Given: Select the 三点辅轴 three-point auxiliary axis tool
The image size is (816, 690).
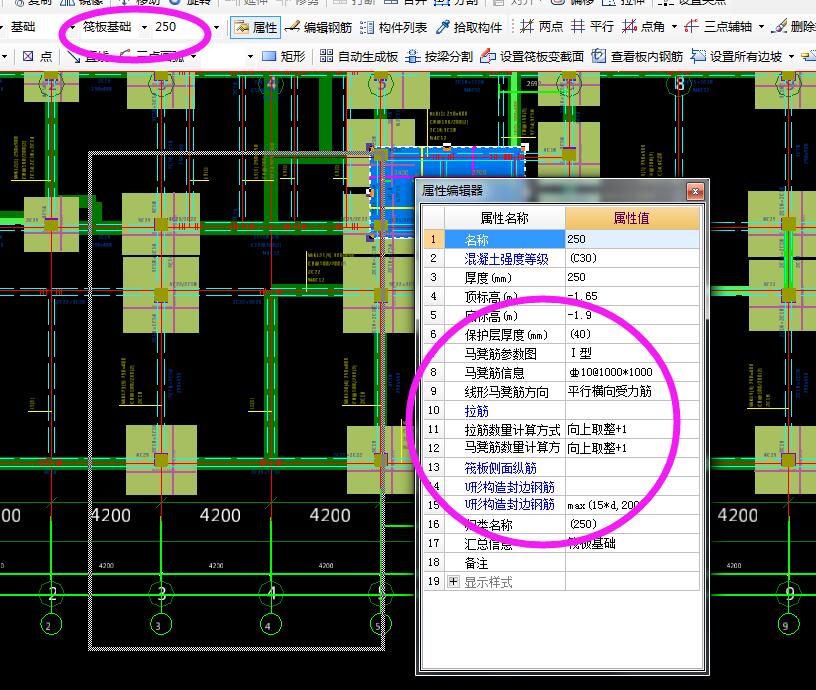Looking at the screenshot, I should (718, 26).
